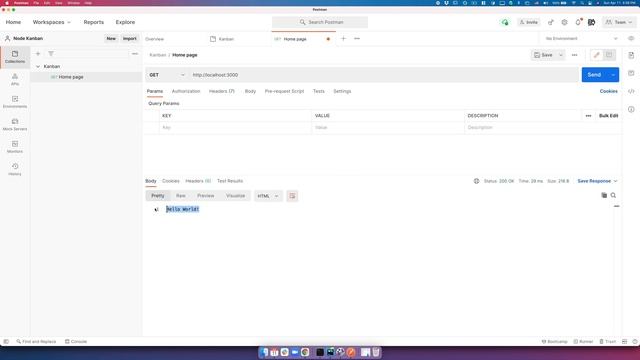Switch to the Headers (7) request tab
640x360 pixels.
[222, 91]
